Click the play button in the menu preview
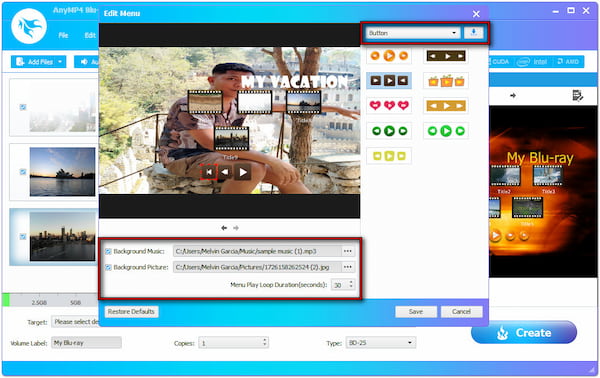Viewport: 600px width, 378px height. pyautogui.click(x=243, y=172)
